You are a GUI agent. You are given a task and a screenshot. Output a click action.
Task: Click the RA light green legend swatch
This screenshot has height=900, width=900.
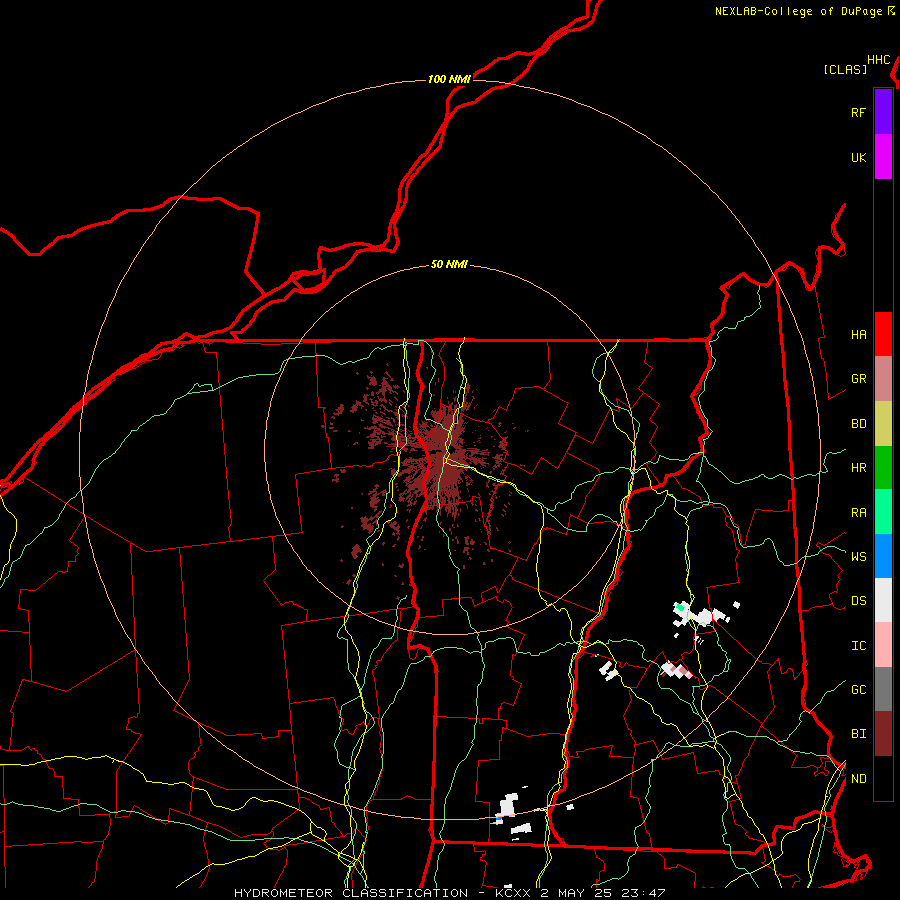coord(883,512)
